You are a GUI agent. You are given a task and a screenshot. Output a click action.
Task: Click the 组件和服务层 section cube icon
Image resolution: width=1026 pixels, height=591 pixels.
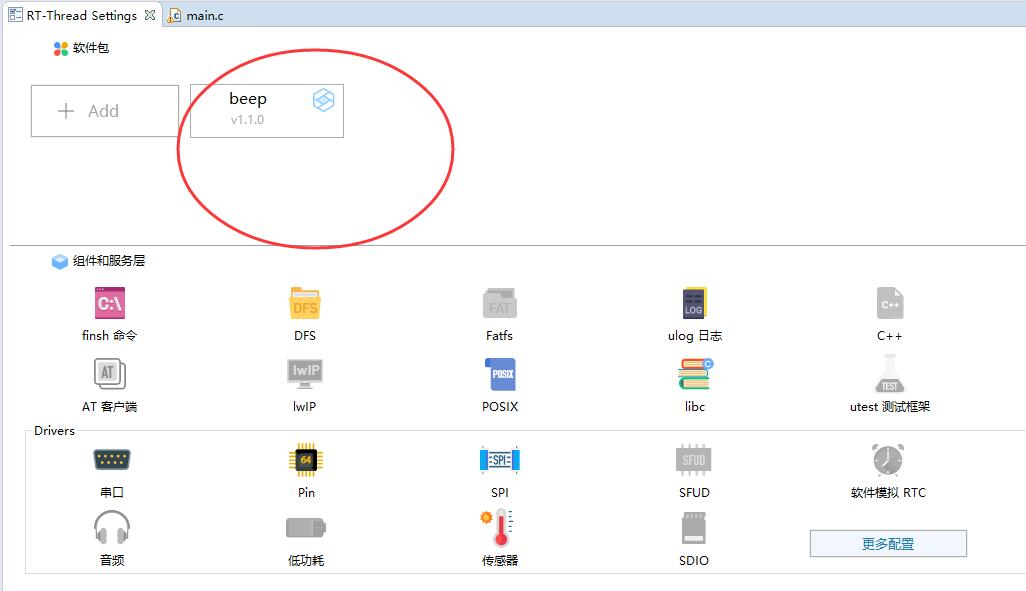pyautogui.click(x=60, y=262)
